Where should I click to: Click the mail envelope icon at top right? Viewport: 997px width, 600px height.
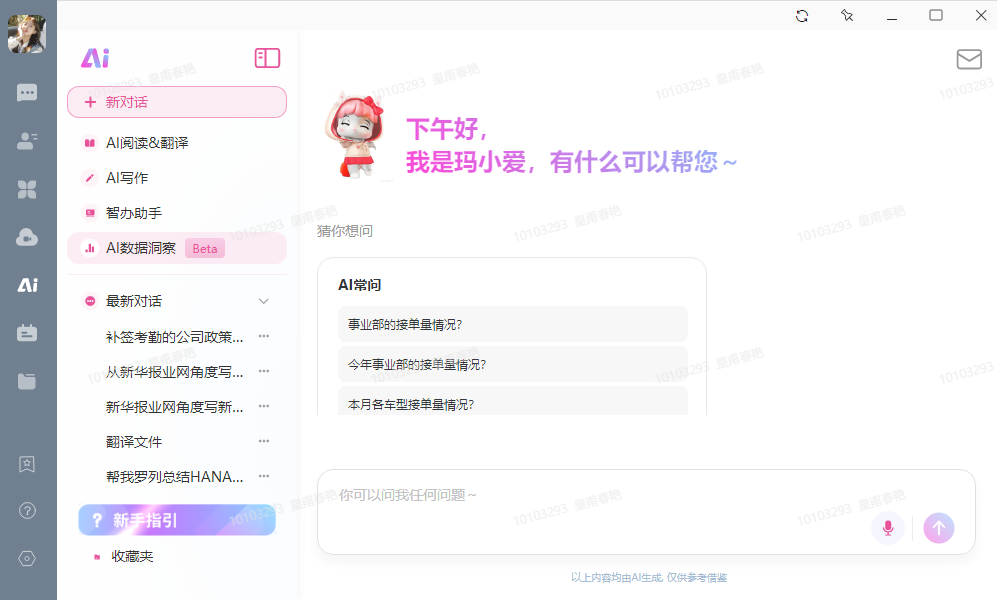(969, 59)
